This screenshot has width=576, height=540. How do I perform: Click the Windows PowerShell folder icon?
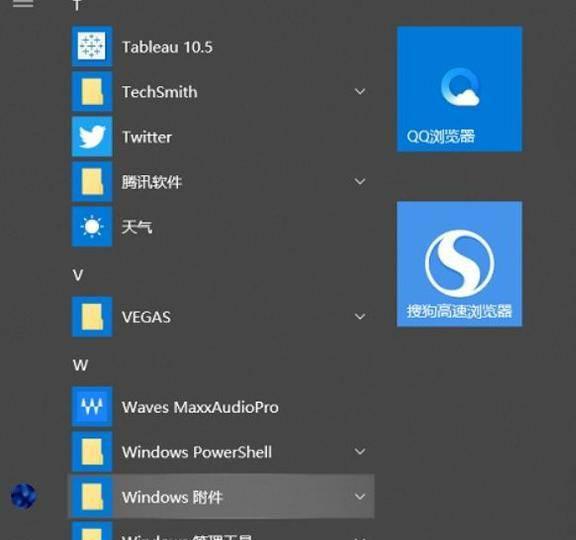(92, 451)
